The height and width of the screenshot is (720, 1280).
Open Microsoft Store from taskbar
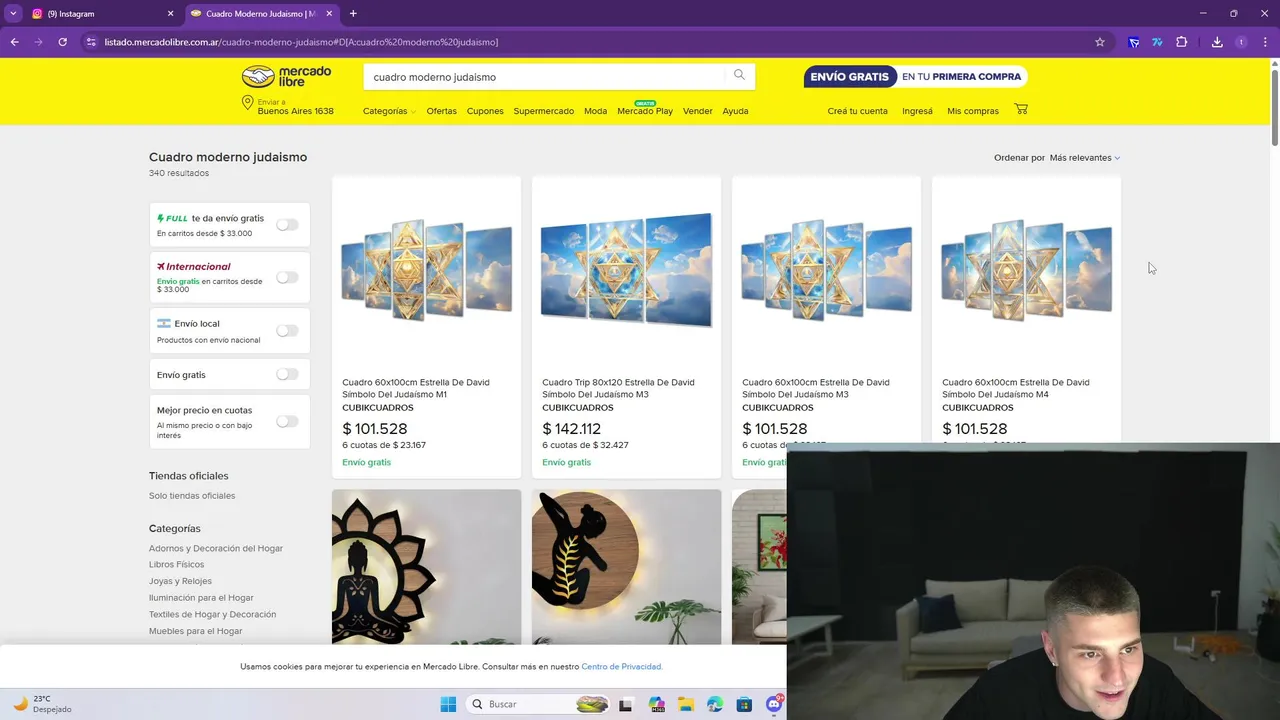click(x=744, y=704)
